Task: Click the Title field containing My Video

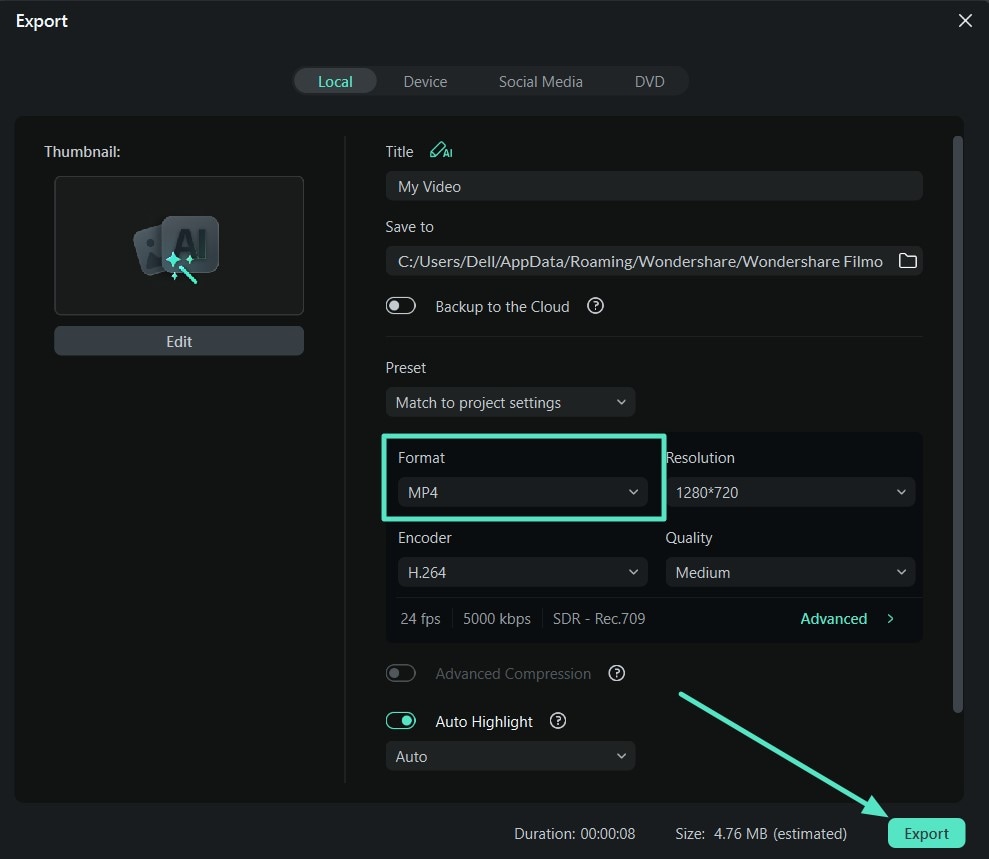Action: click(x=654, y=186)
